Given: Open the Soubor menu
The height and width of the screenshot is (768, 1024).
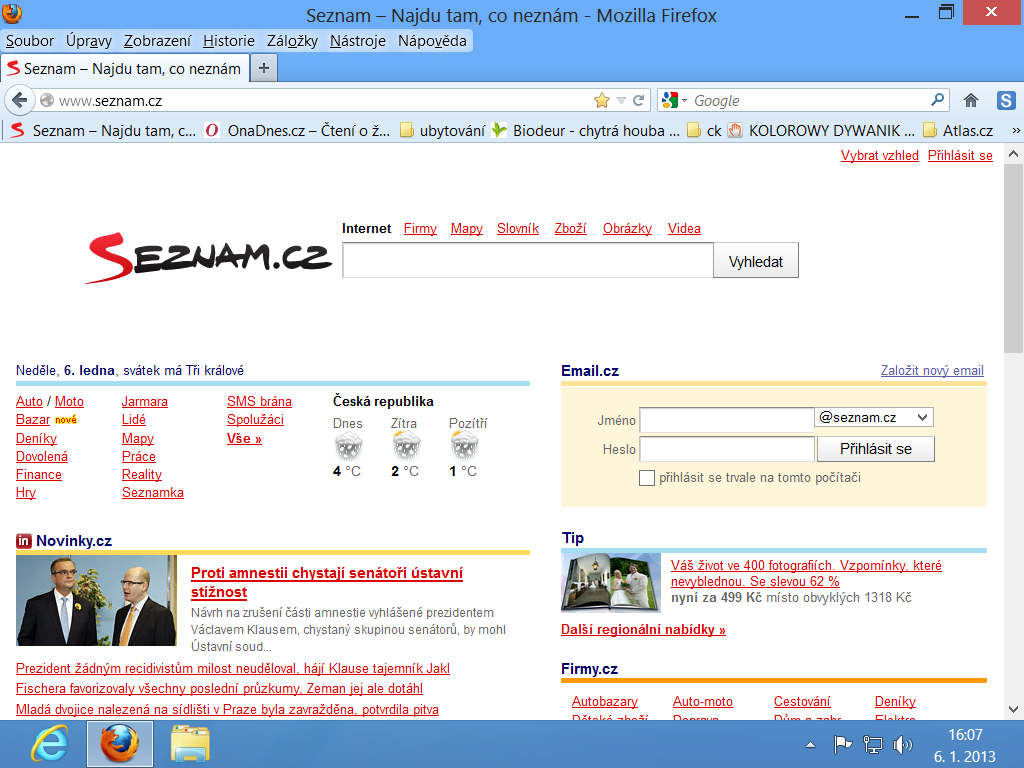Looking at the screenshot, I should 30,41.
